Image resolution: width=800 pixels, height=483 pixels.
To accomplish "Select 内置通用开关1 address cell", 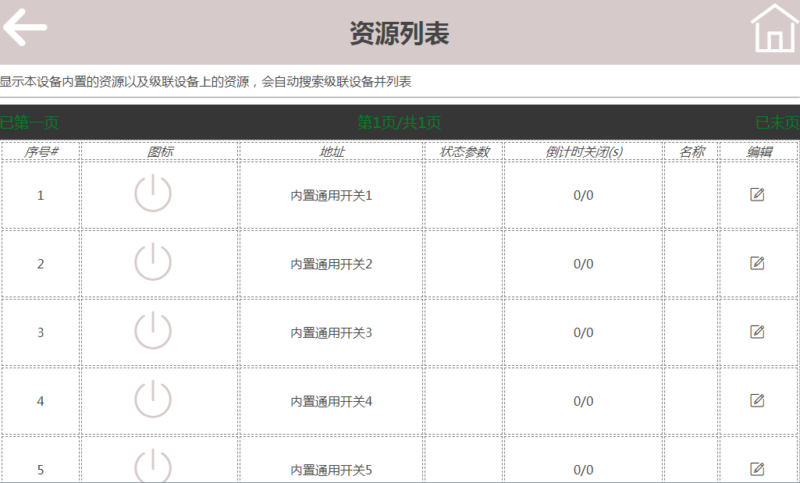I will (x=331, y=195).
